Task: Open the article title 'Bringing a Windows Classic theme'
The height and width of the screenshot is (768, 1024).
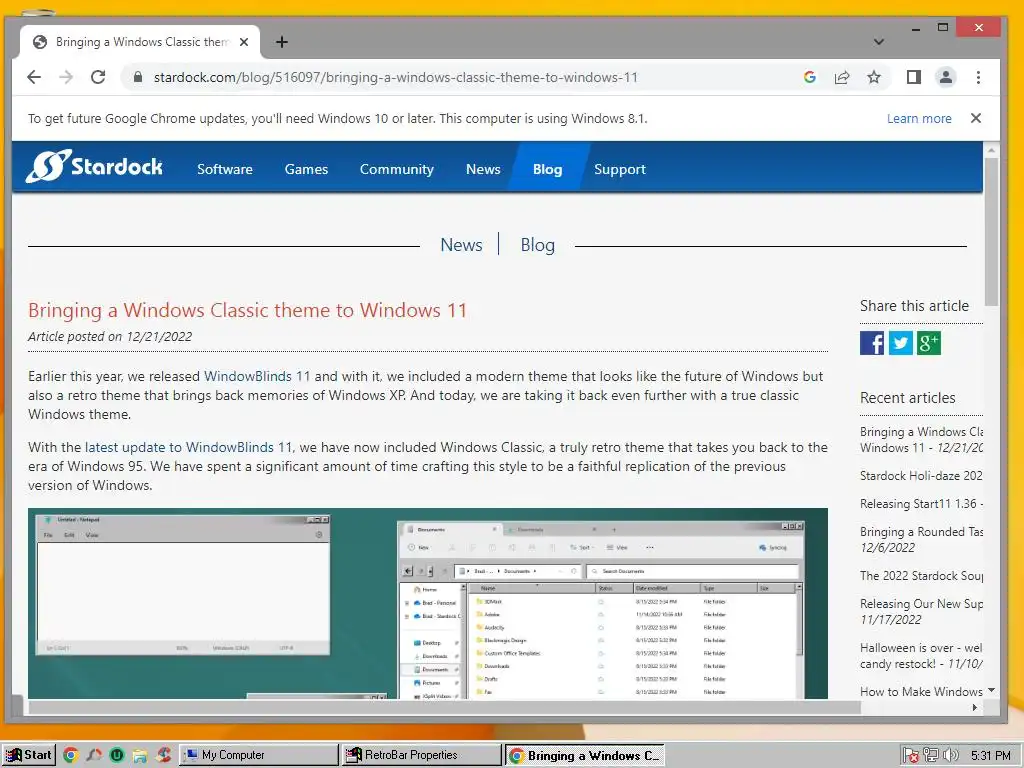Action: (248, 310)
